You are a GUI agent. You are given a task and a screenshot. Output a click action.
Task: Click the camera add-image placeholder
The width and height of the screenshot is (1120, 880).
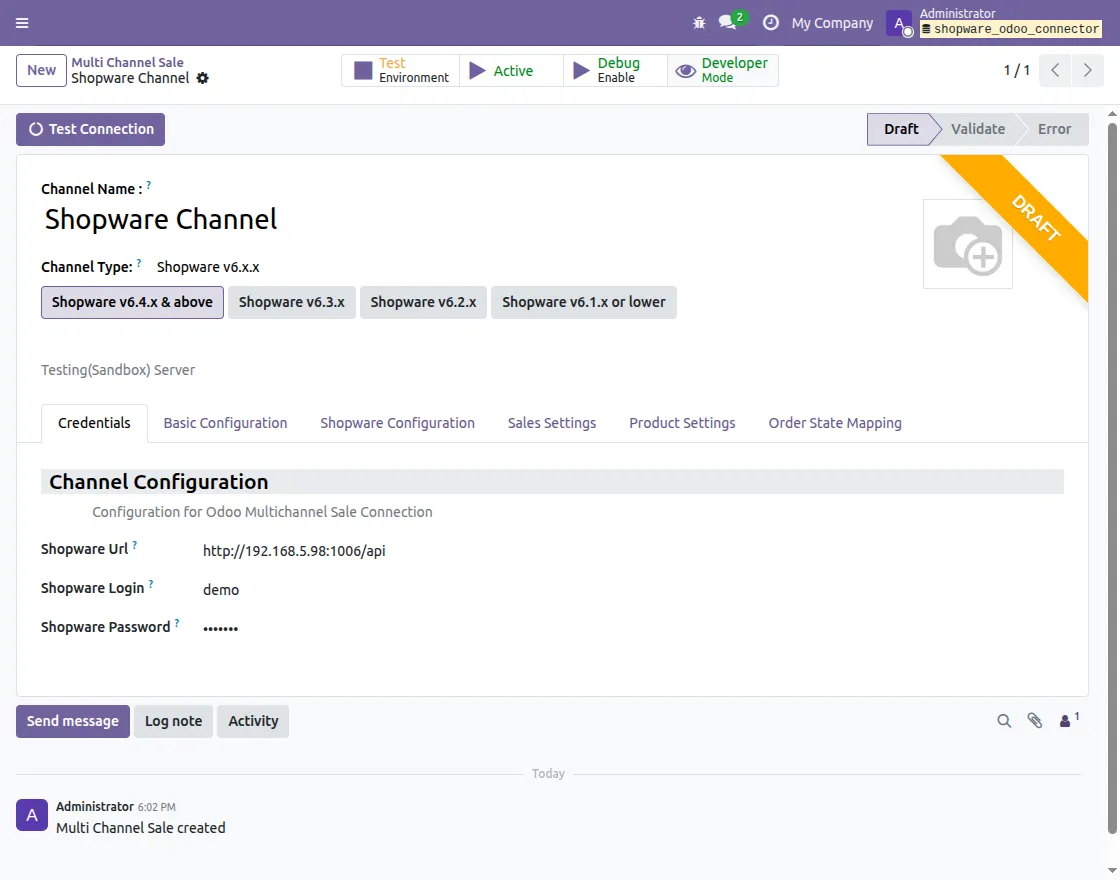pos(968,244)
